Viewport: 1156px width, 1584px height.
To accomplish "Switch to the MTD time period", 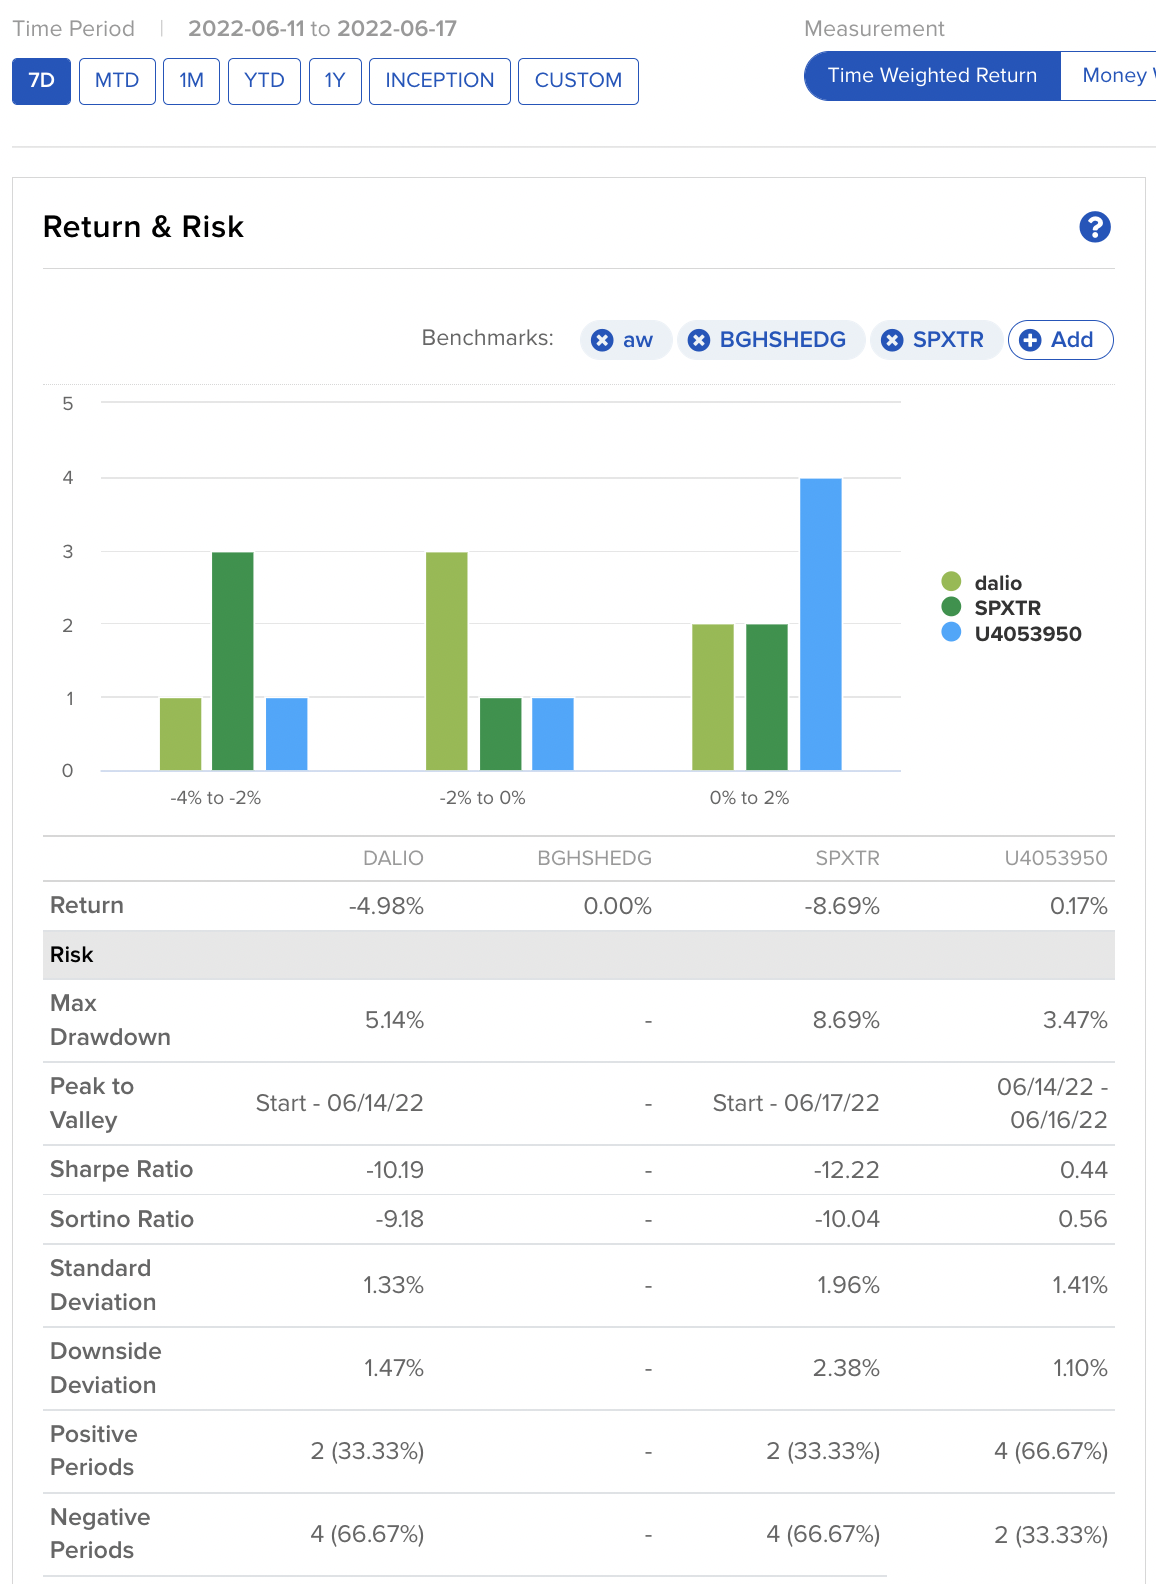I will coord(117,81).
